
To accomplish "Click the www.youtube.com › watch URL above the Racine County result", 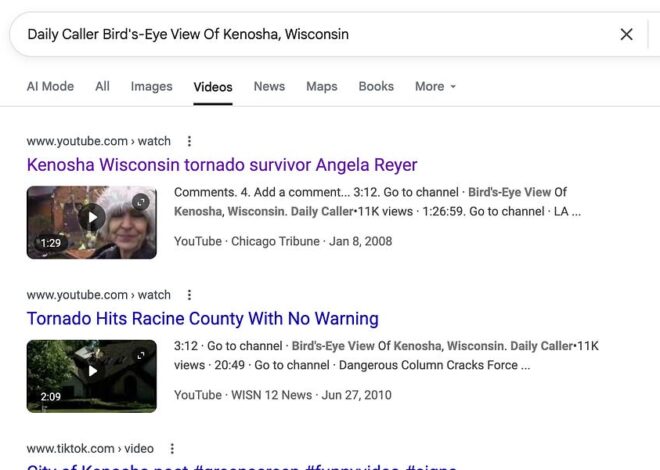I will [98, 295].
